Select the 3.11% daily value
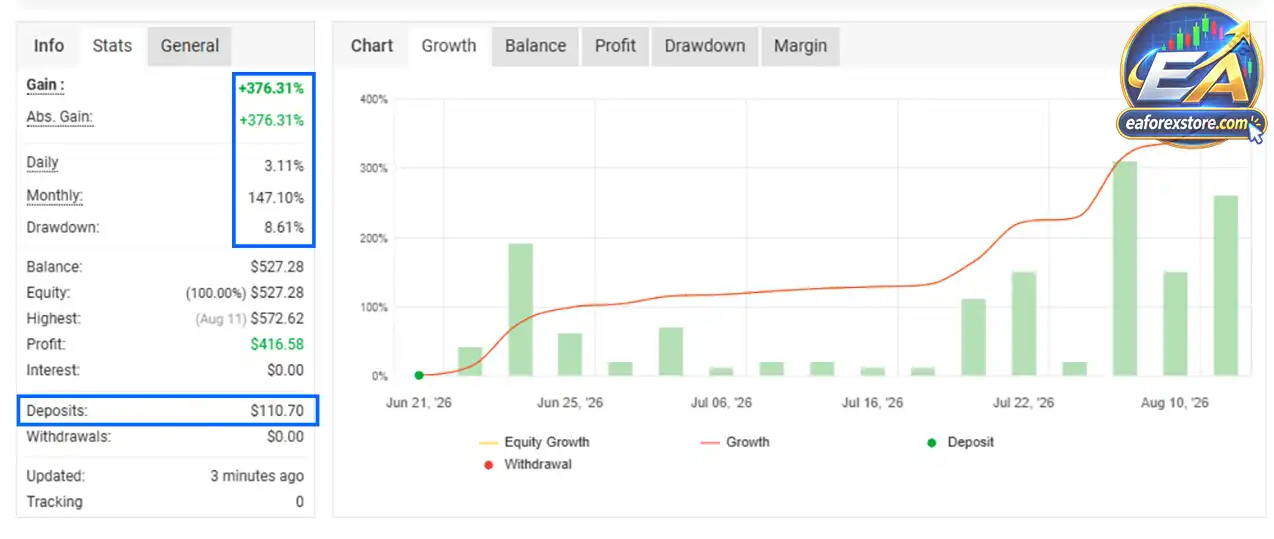1274x539 pixels. (x=283, y=164)
